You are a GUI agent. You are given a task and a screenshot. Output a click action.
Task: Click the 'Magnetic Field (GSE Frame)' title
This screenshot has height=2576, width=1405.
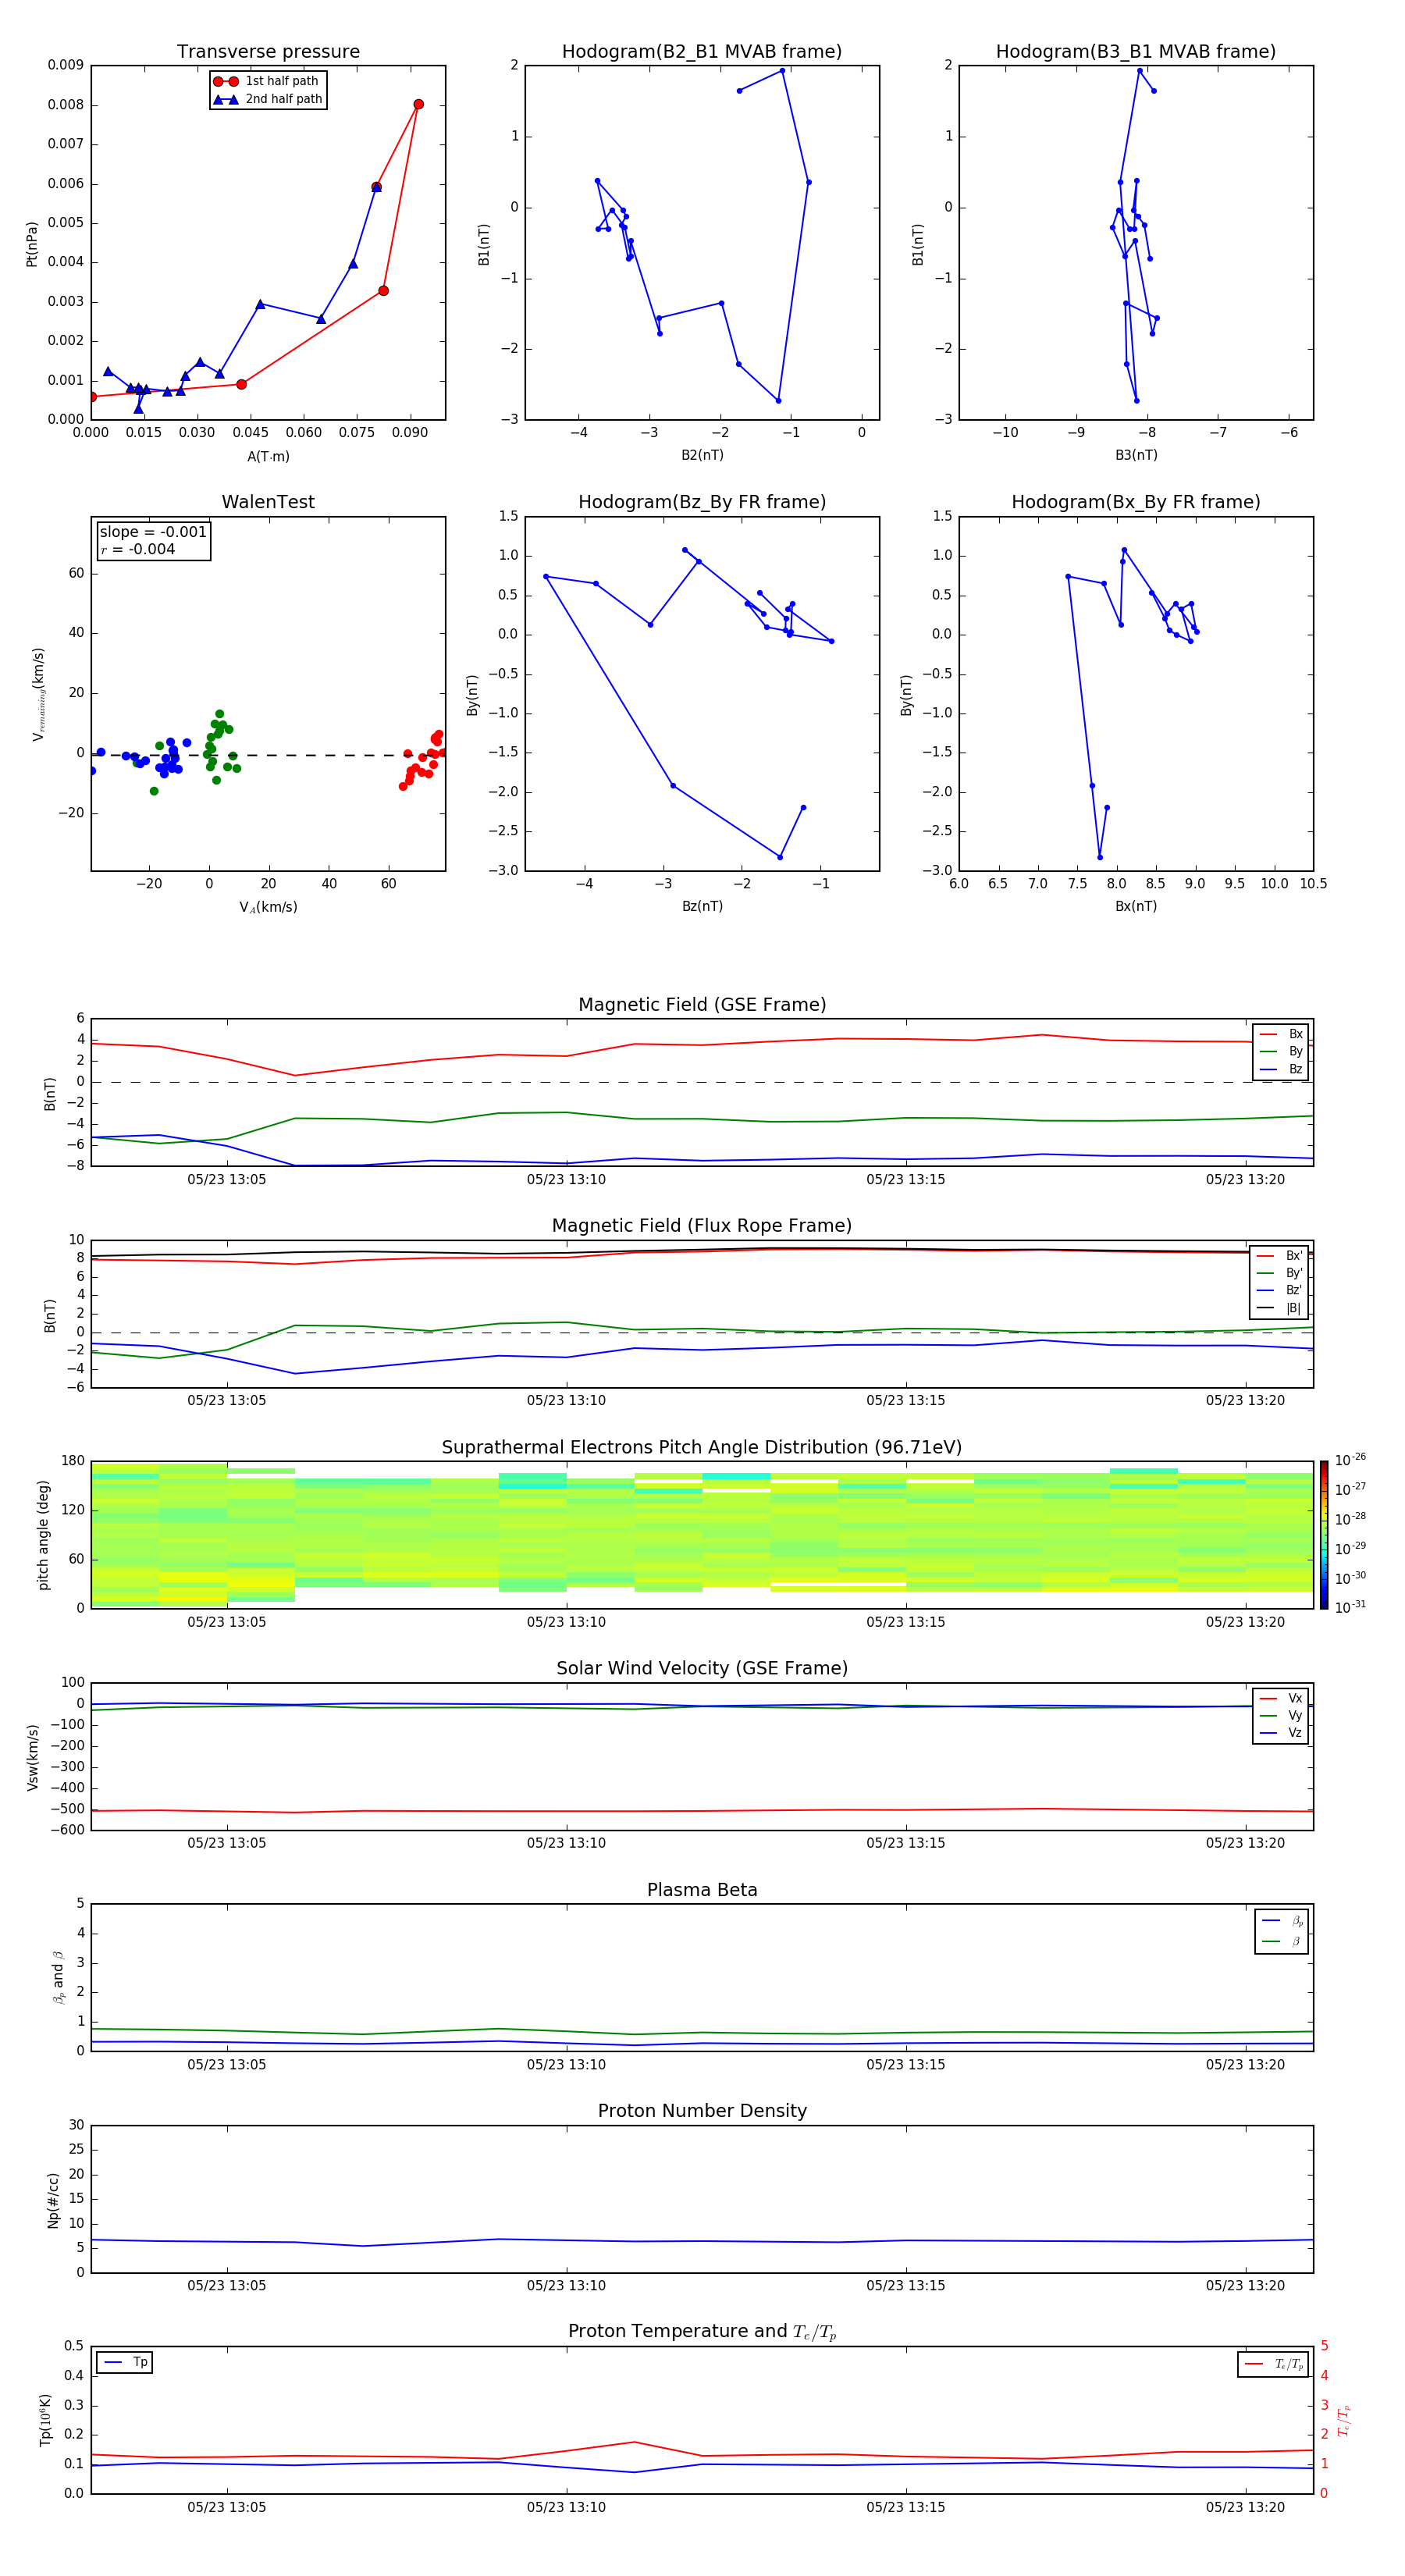click(x=702, y=1005)
